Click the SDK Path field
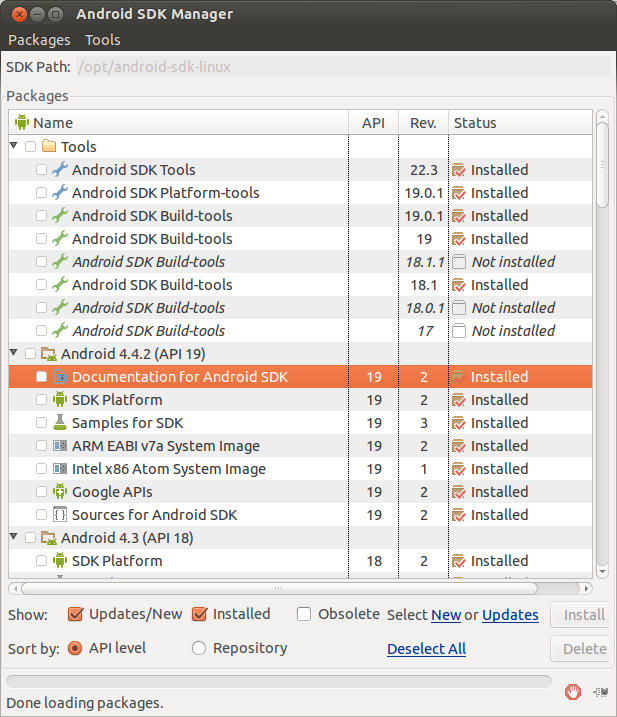 coord(343,67)
